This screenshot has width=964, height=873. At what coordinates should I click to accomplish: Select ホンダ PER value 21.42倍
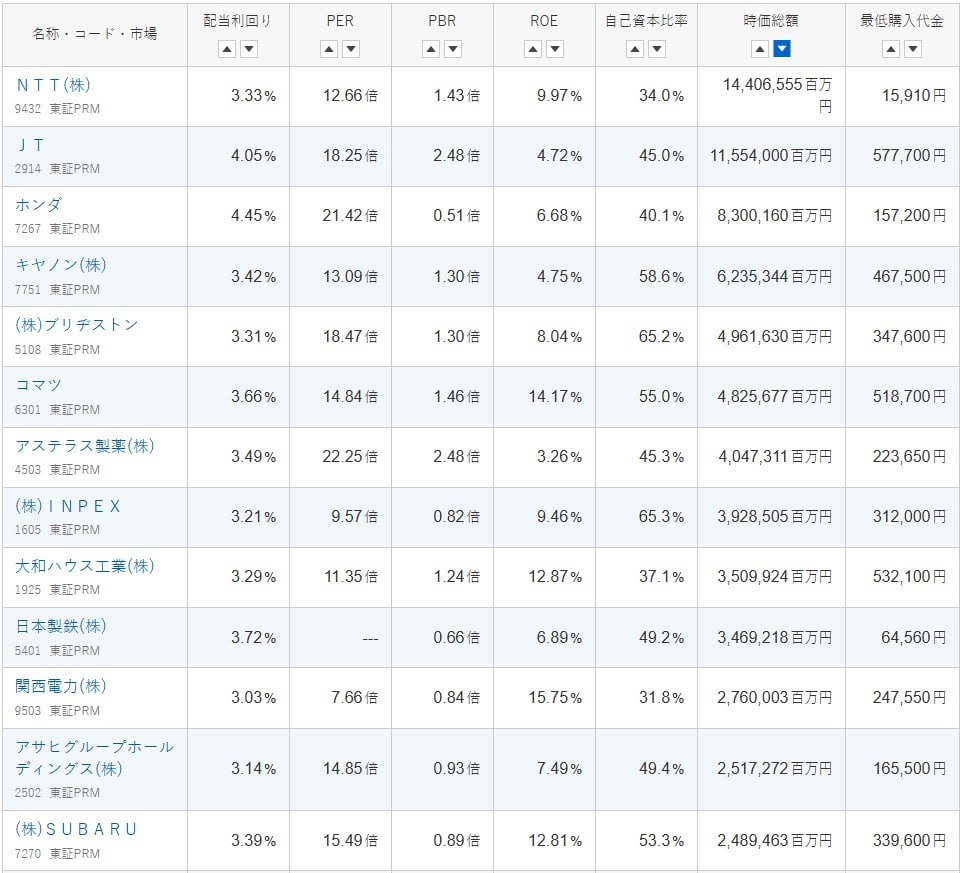coord(350,216)
